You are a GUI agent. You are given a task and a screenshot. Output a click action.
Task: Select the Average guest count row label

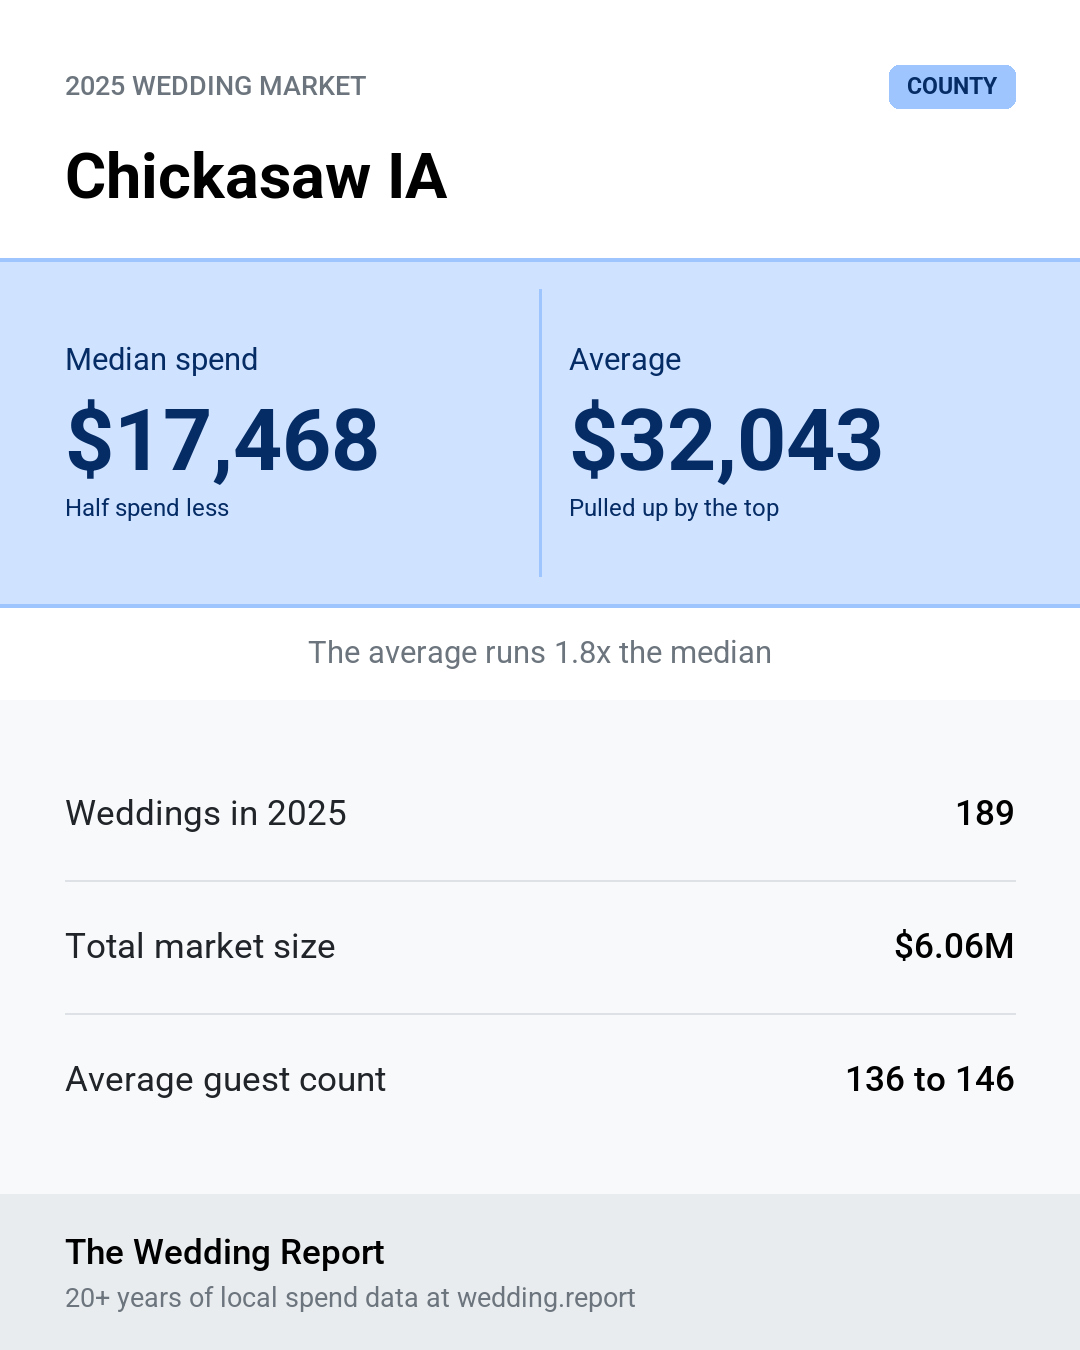(226, 1080)
